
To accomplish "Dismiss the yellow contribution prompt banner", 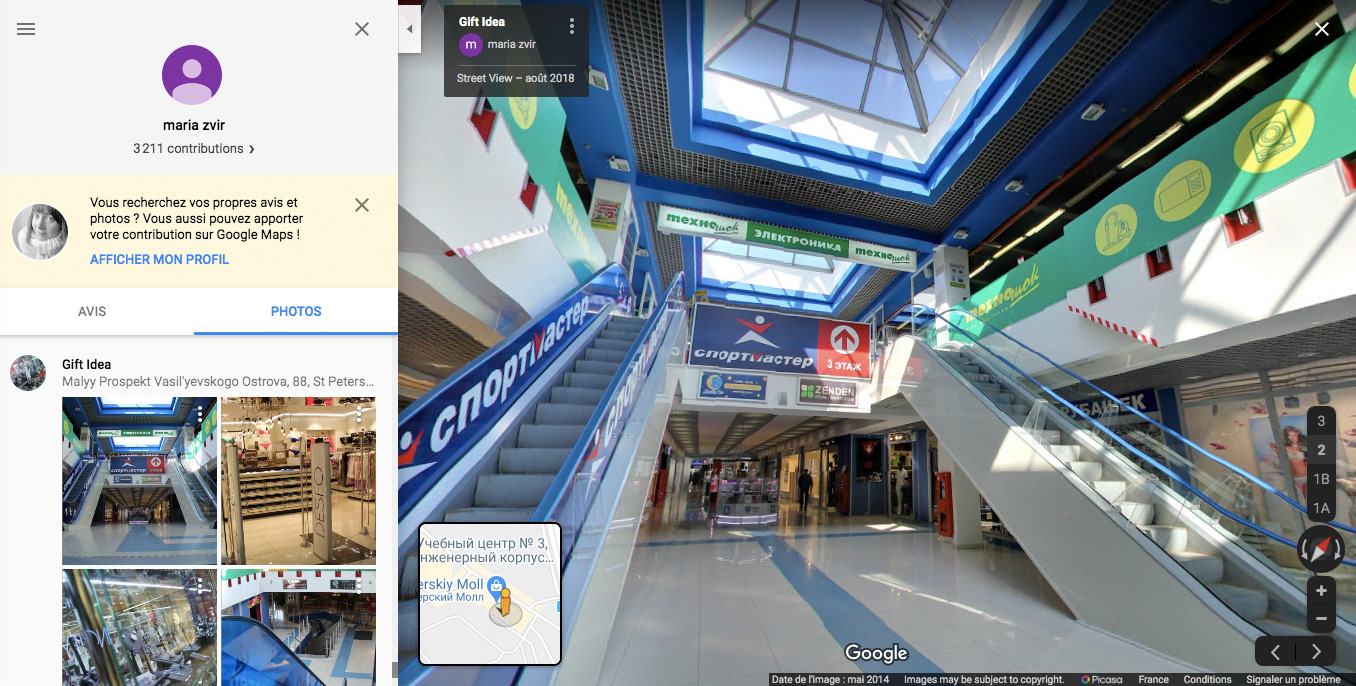I will point(362,205).
